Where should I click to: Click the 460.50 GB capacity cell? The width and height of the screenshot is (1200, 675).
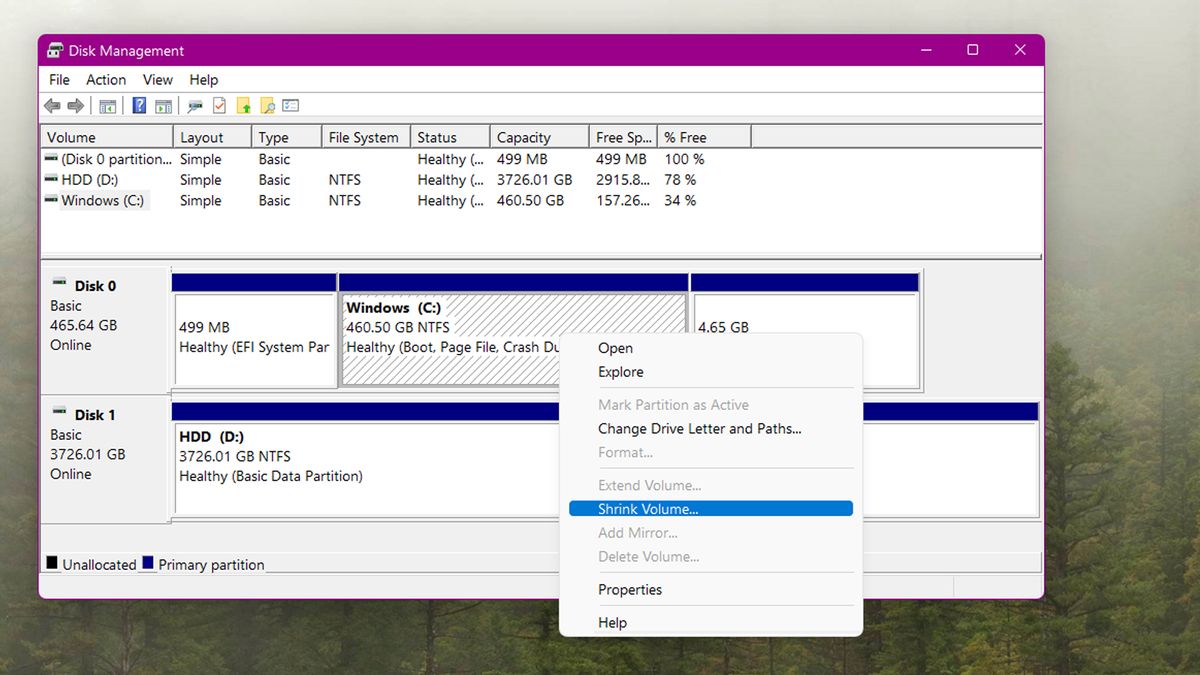tap(530, 201)
